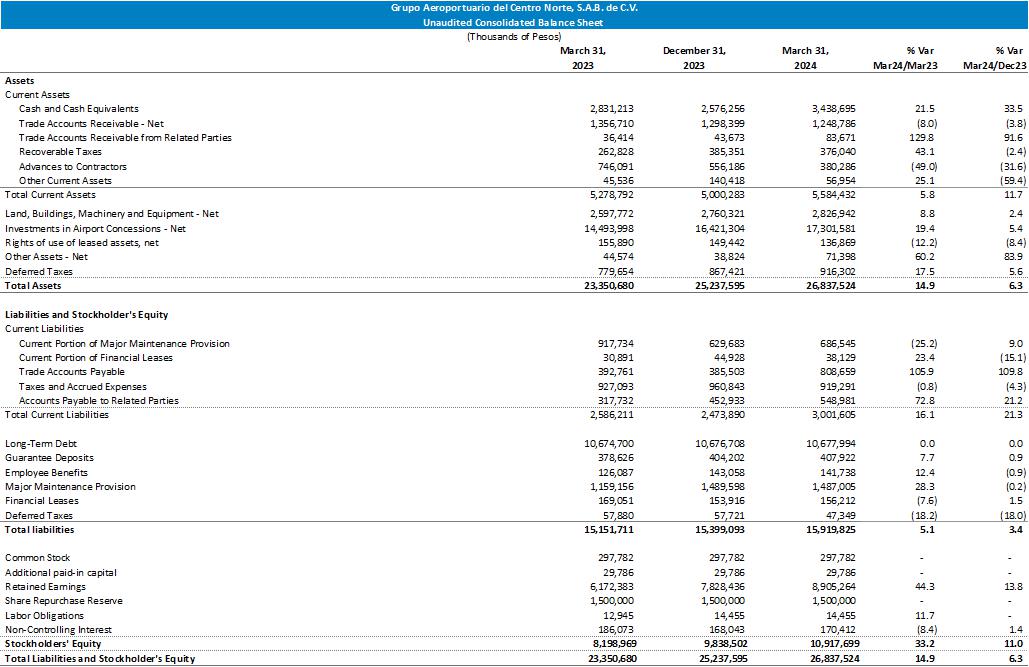Click the value 385,351
This screenshot has height=667, width=1029.
[x=727, y=152]
